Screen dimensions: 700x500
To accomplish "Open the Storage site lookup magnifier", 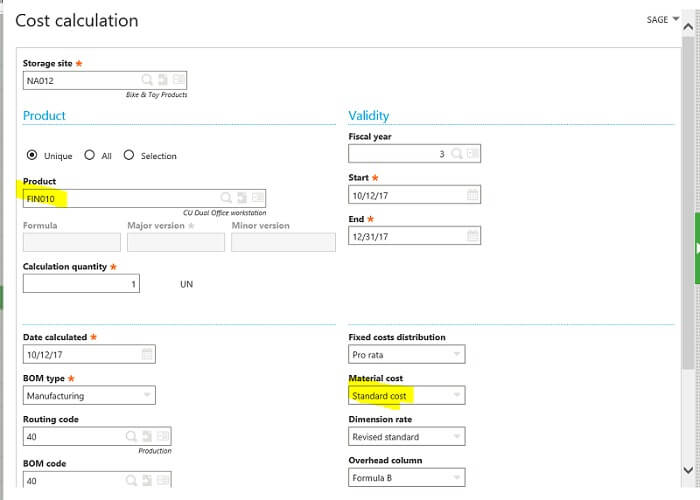I will coord(146,80).
